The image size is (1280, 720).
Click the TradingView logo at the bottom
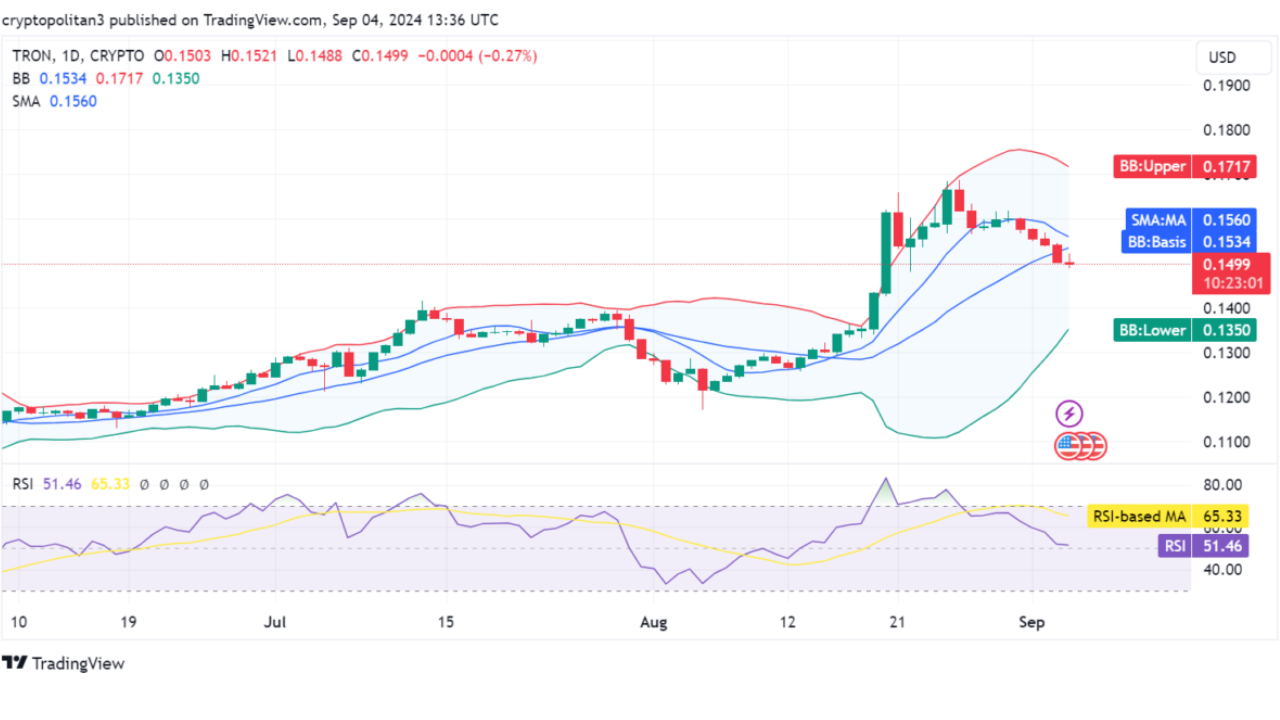click(x=63, y=663)
